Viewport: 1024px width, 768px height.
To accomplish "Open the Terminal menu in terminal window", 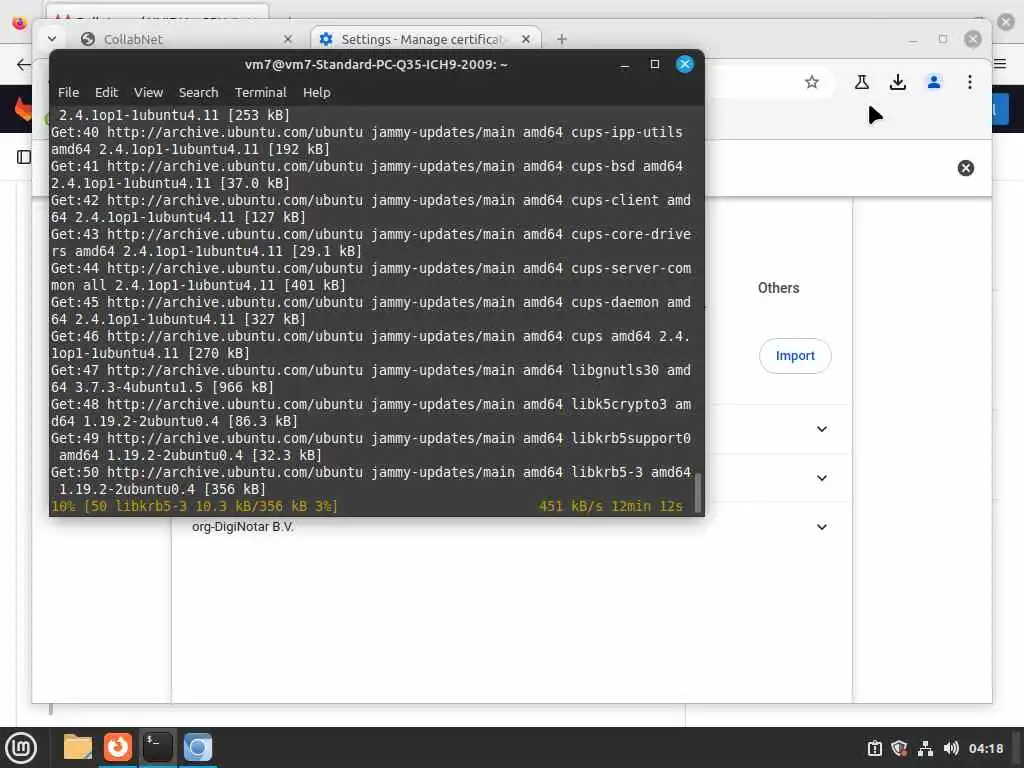I will 261,93.
